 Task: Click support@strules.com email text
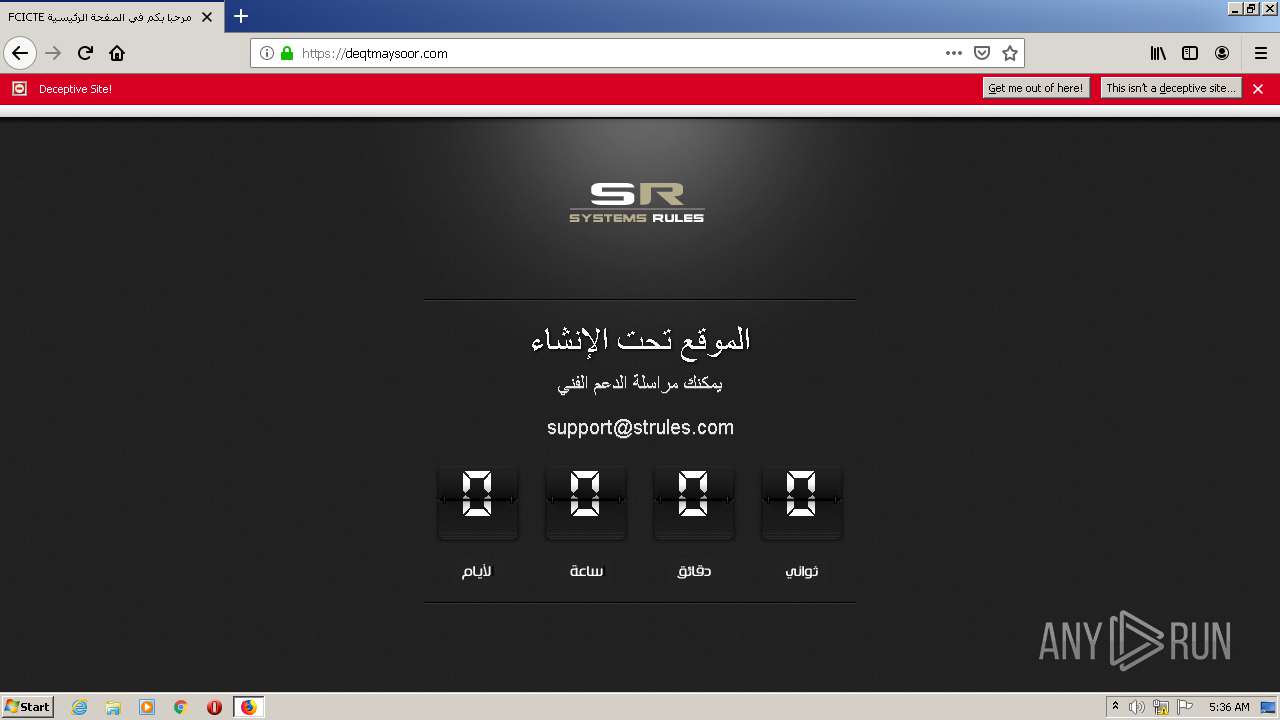(x=640, y=427)
